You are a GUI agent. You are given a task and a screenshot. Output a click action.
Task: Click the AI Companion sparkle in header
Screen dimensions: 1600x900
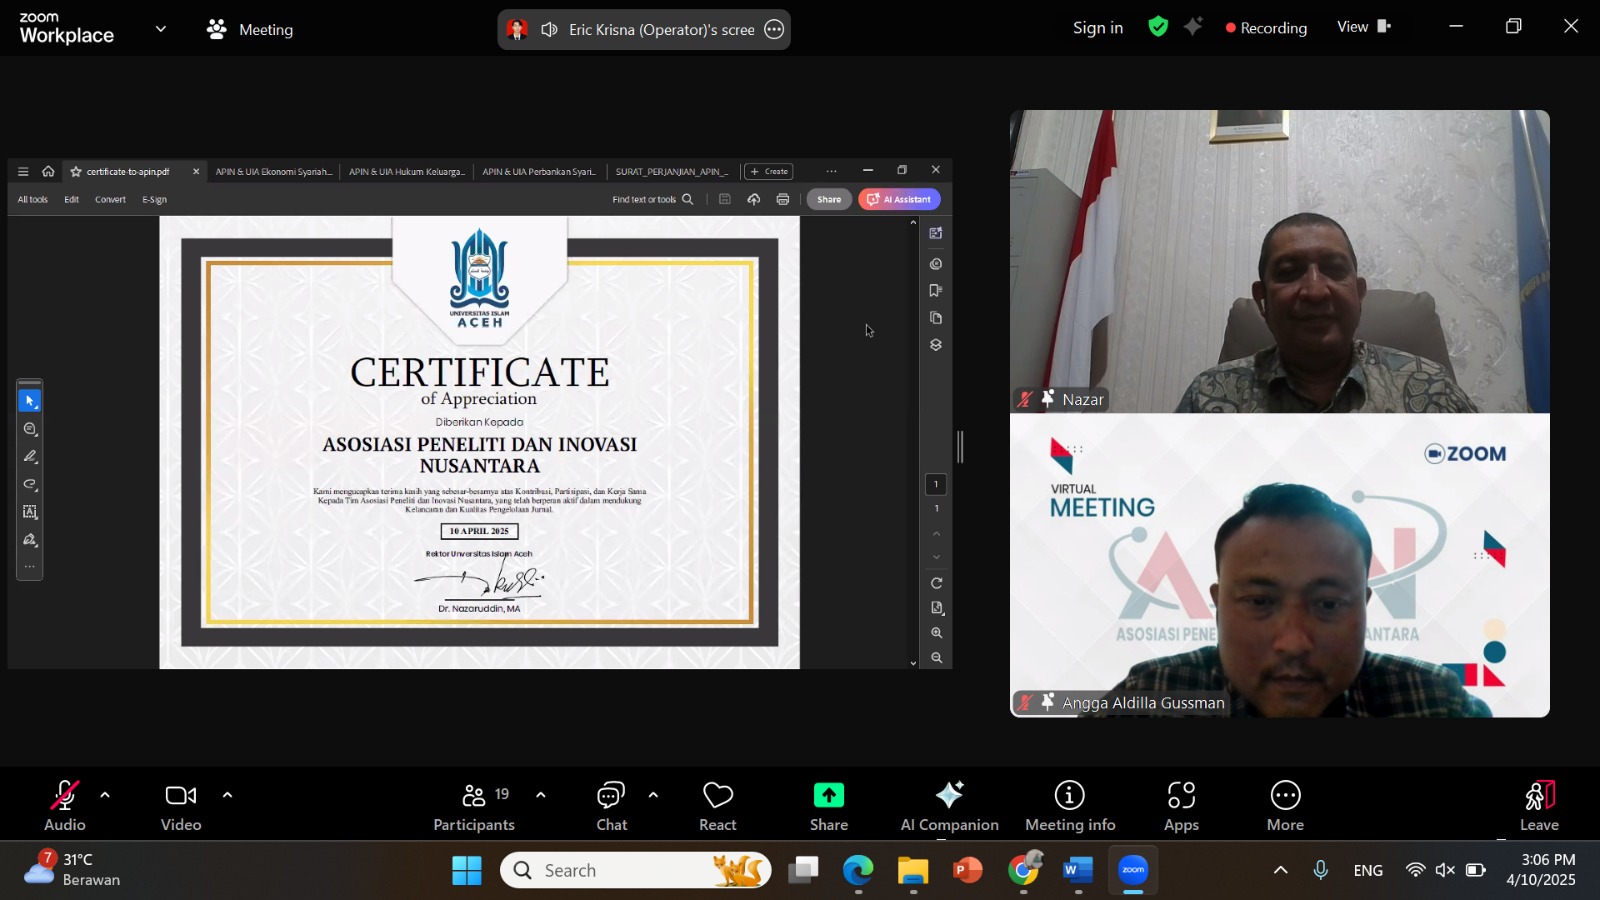(x=1193, y=27)
